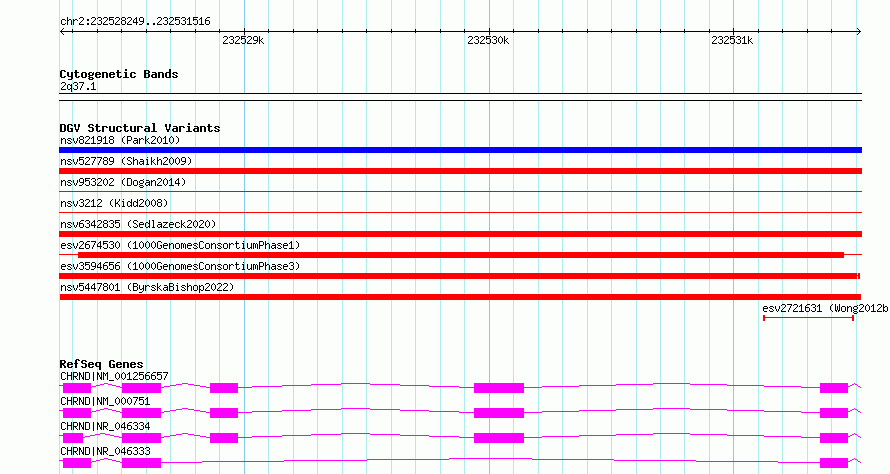The image size is (890, 474).
Task: Select the red esv3594656 variant bar
Action: tap(459, 276)
